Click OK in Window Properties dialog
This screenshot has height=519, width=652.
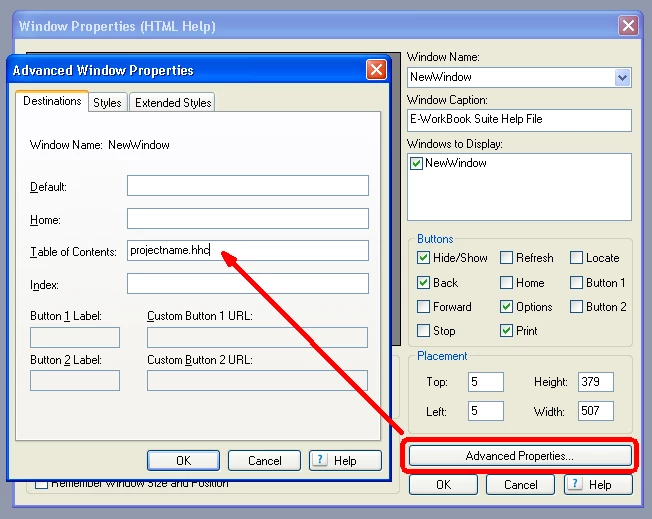(443, 484)
